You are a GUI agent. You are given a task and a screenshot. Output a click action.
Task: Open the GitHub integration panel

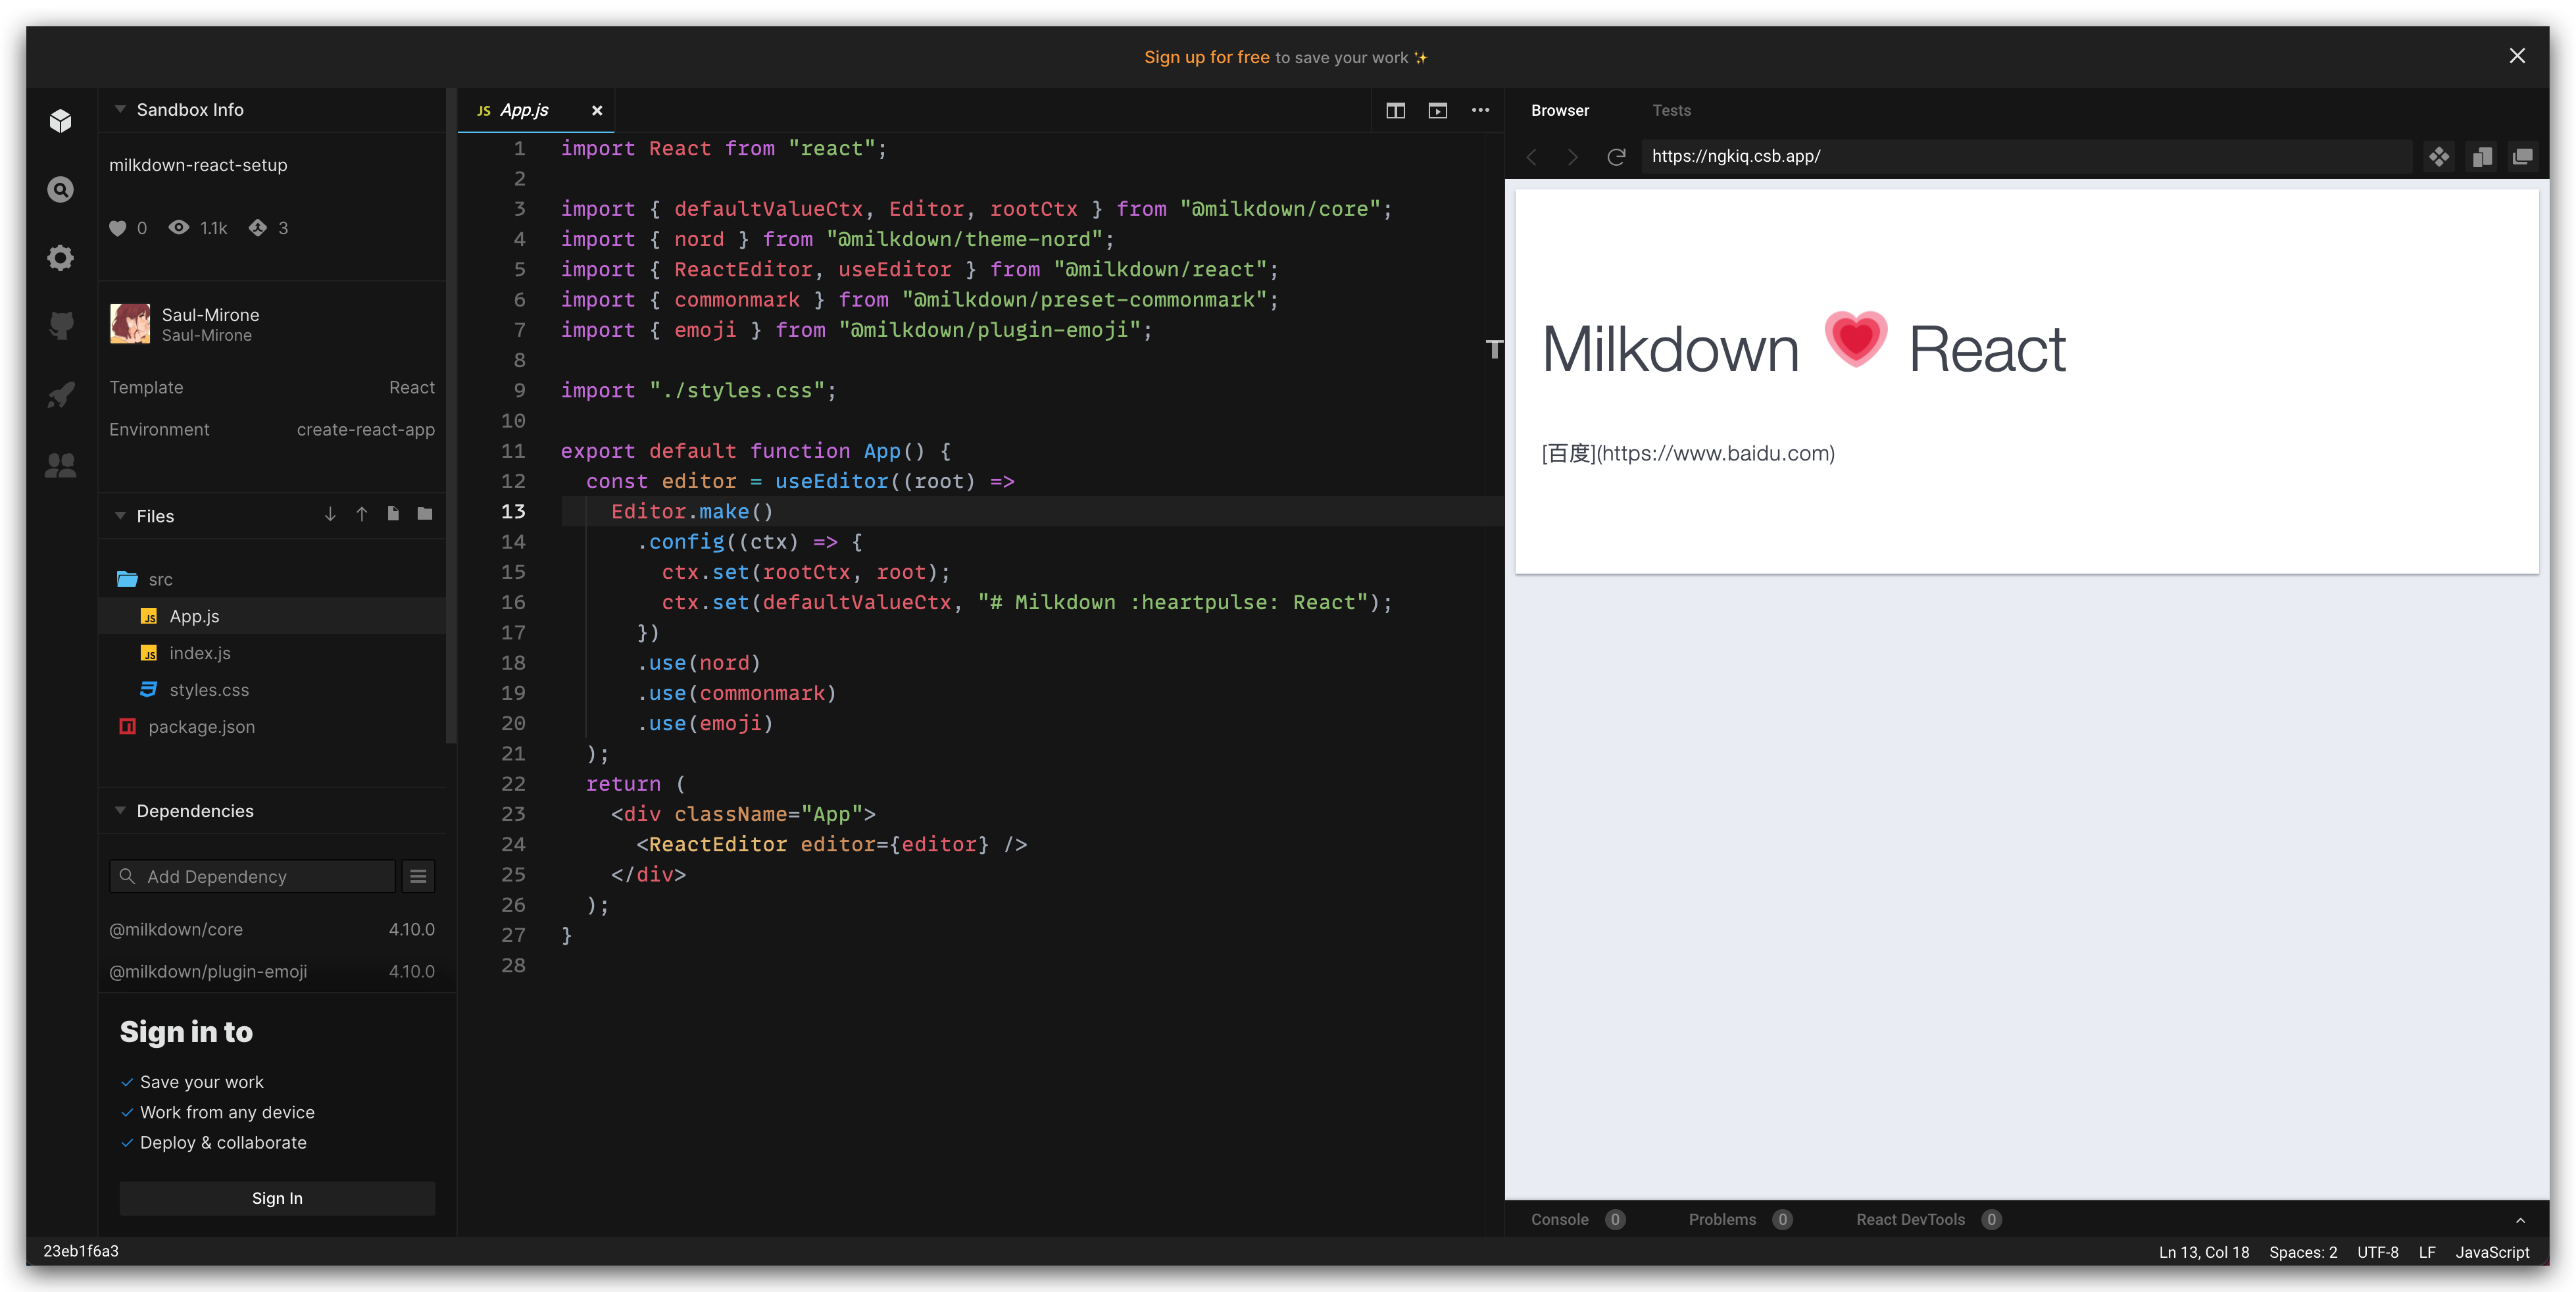click(60, 325)
